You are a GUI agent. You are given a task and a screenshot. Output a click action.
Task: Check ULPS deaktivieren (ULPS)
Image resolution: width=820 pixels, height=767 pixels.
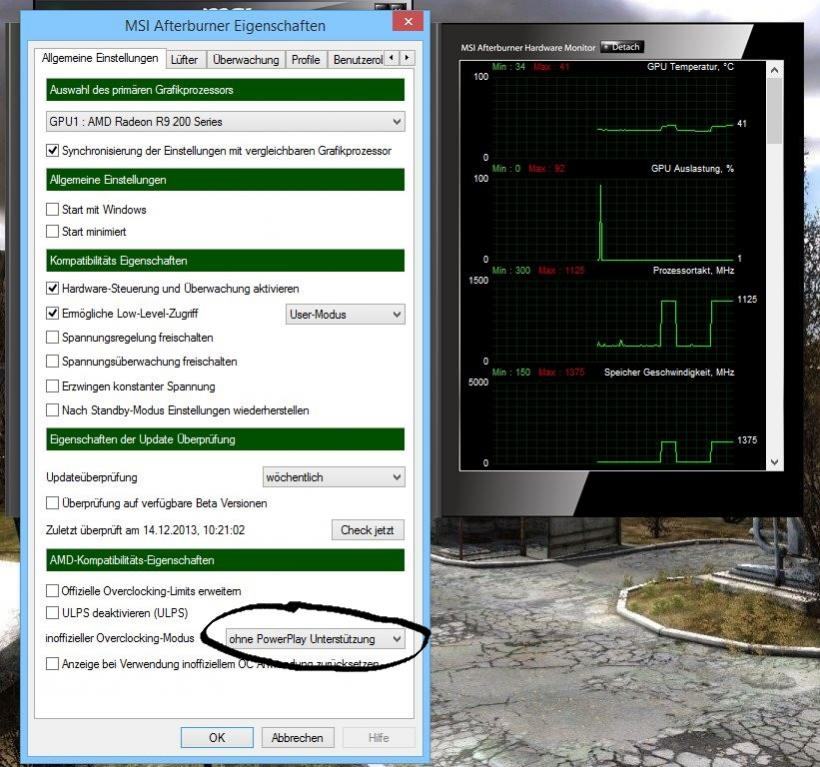click(52, 612)
